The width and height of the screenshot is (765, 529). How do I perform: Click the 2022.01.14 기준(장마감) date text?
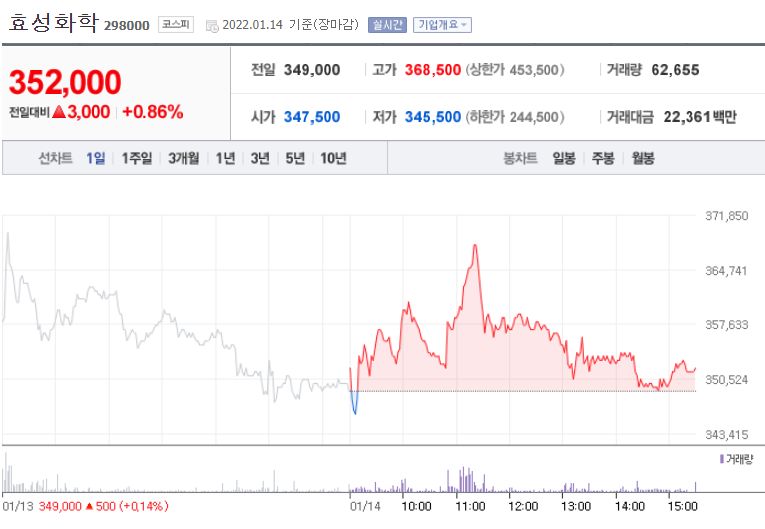pos(290,24)
